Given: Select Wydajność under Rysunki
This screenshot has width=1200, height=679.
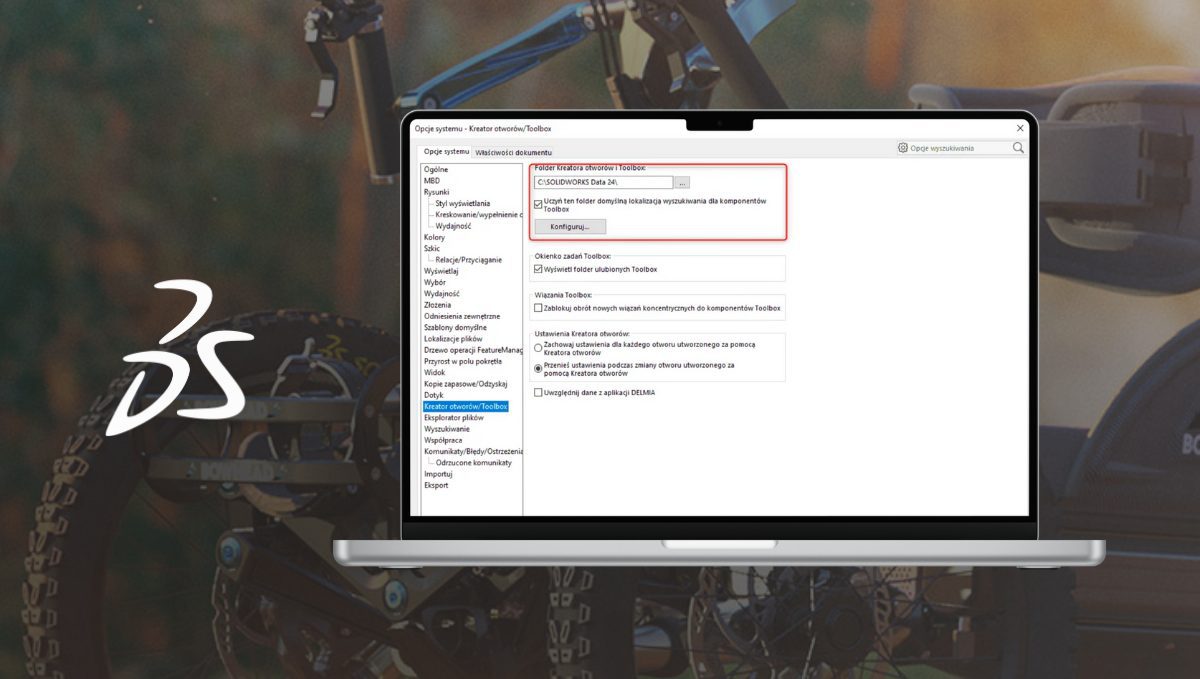Looking at the screenshot, I should [x=453, y=226].
